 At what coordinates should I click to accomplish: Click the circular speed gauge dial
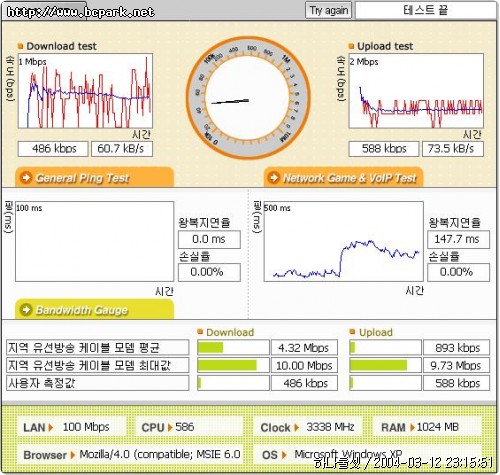coord(248,98)
